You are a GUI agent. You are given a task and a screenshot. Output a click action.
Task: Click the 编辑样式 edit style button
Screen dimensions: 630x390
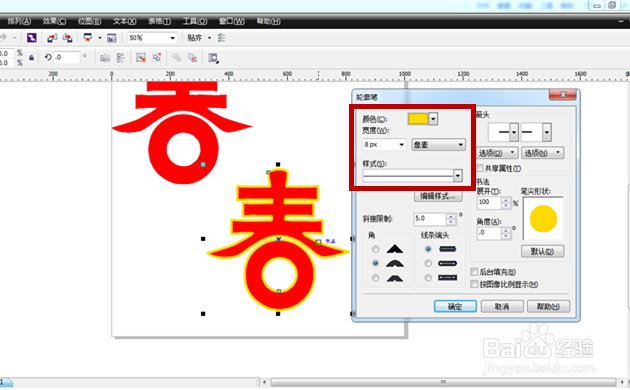coord(438,196)
